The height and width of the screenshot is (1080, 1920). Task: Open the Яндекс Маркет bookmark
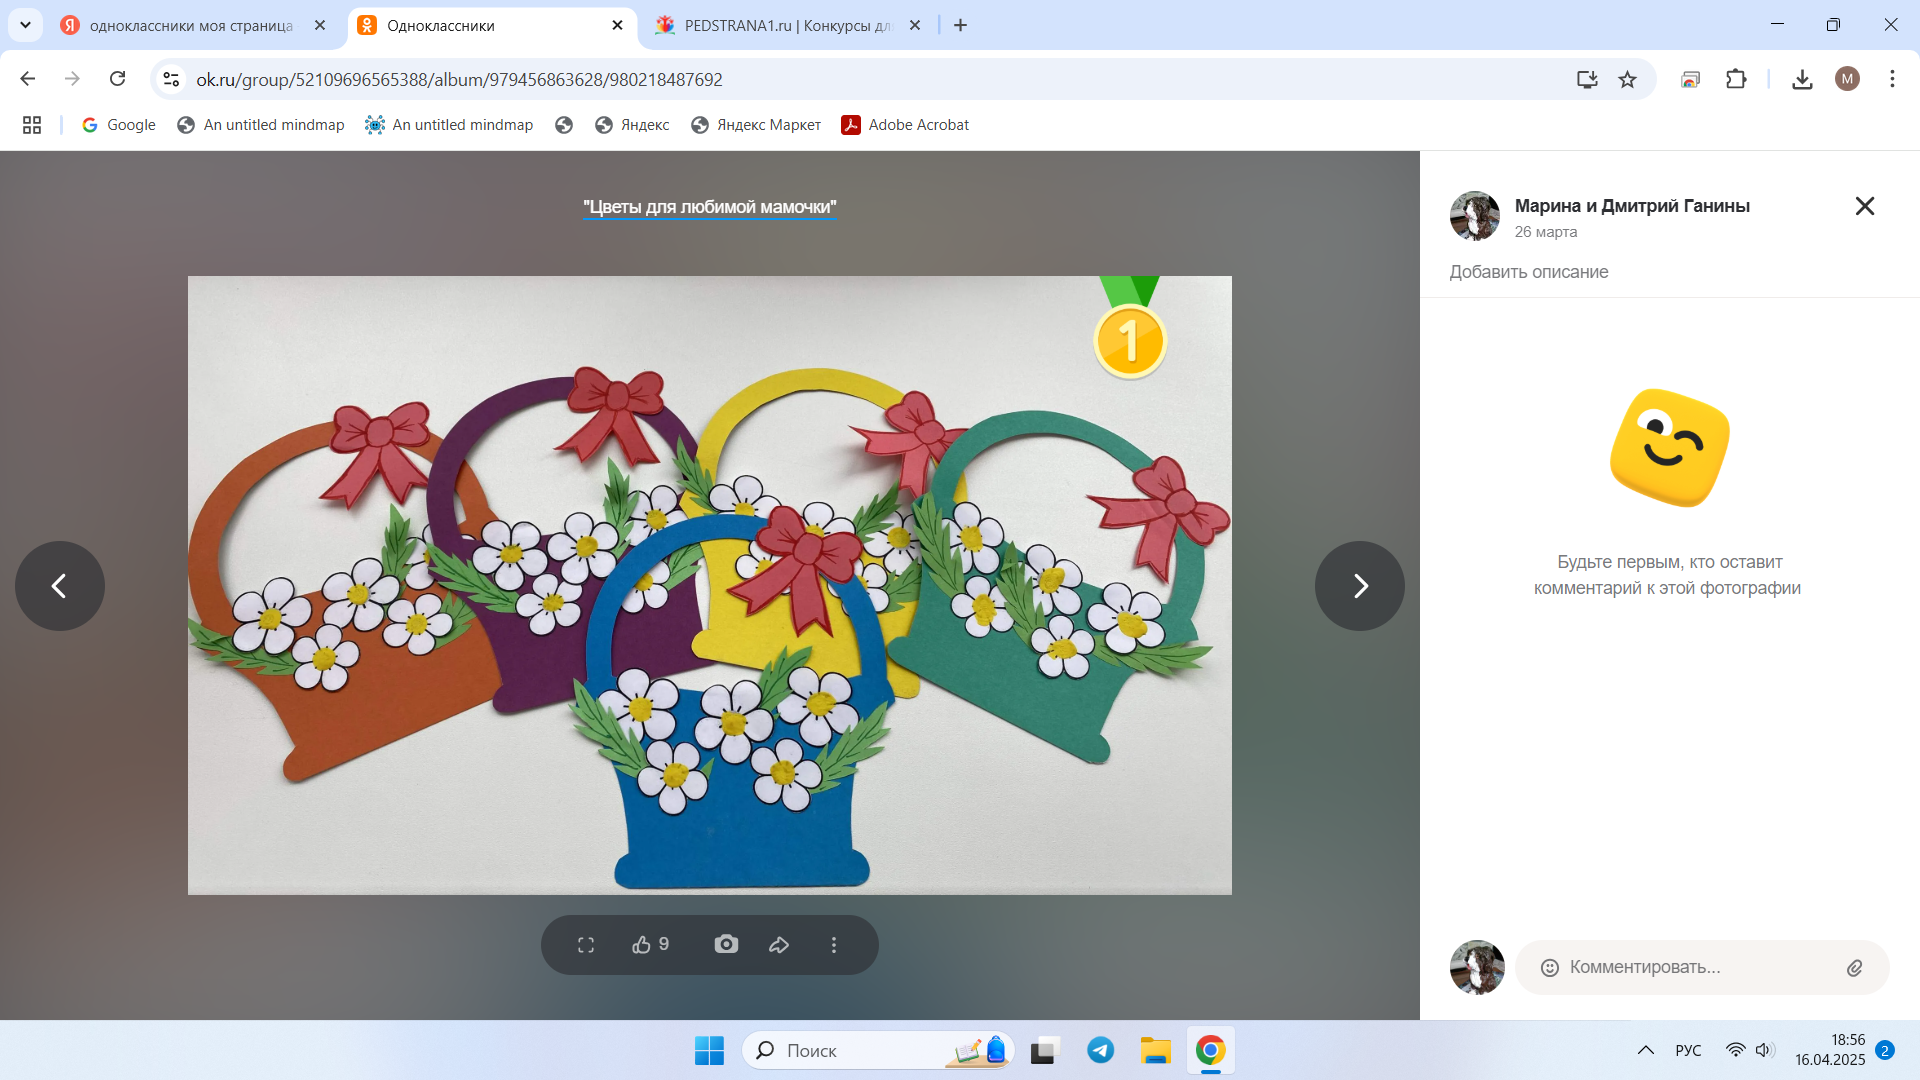[756, 125]
